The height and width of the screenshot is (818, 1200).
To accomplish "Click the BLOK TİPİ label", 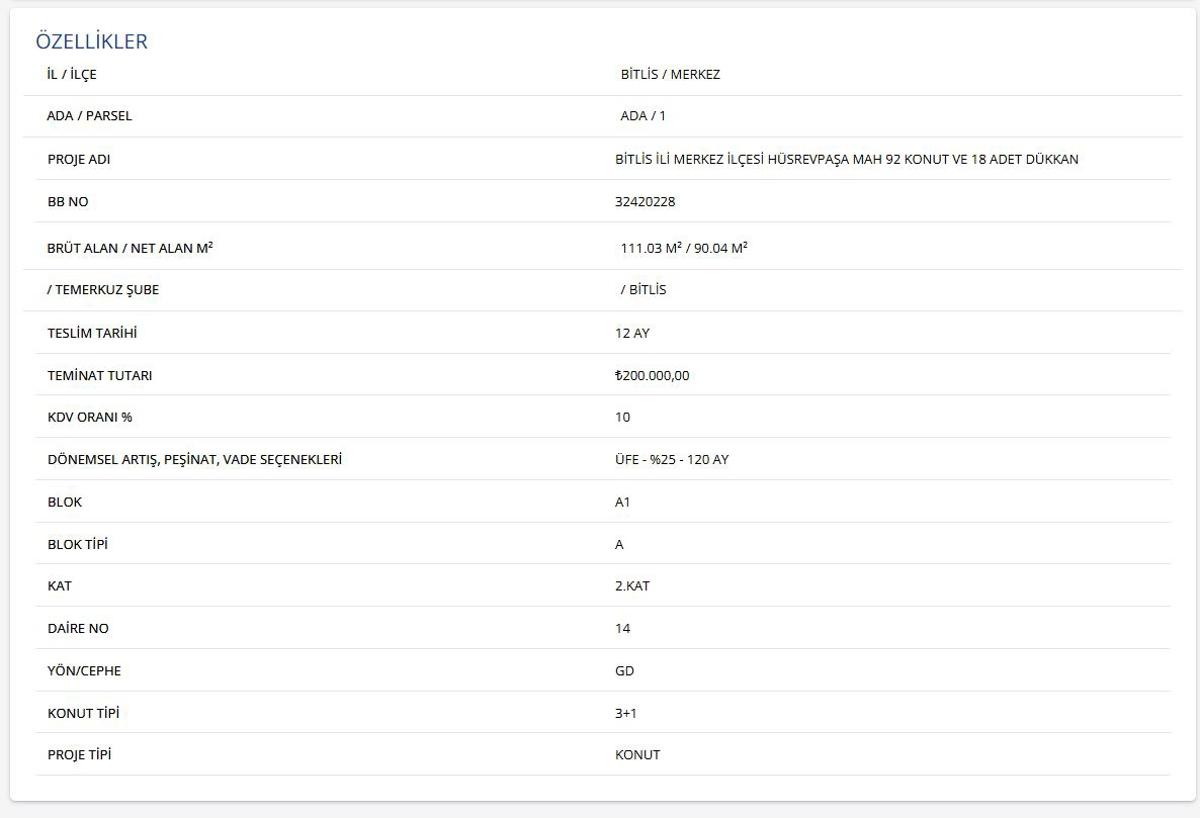I will [x=77, y=545].
